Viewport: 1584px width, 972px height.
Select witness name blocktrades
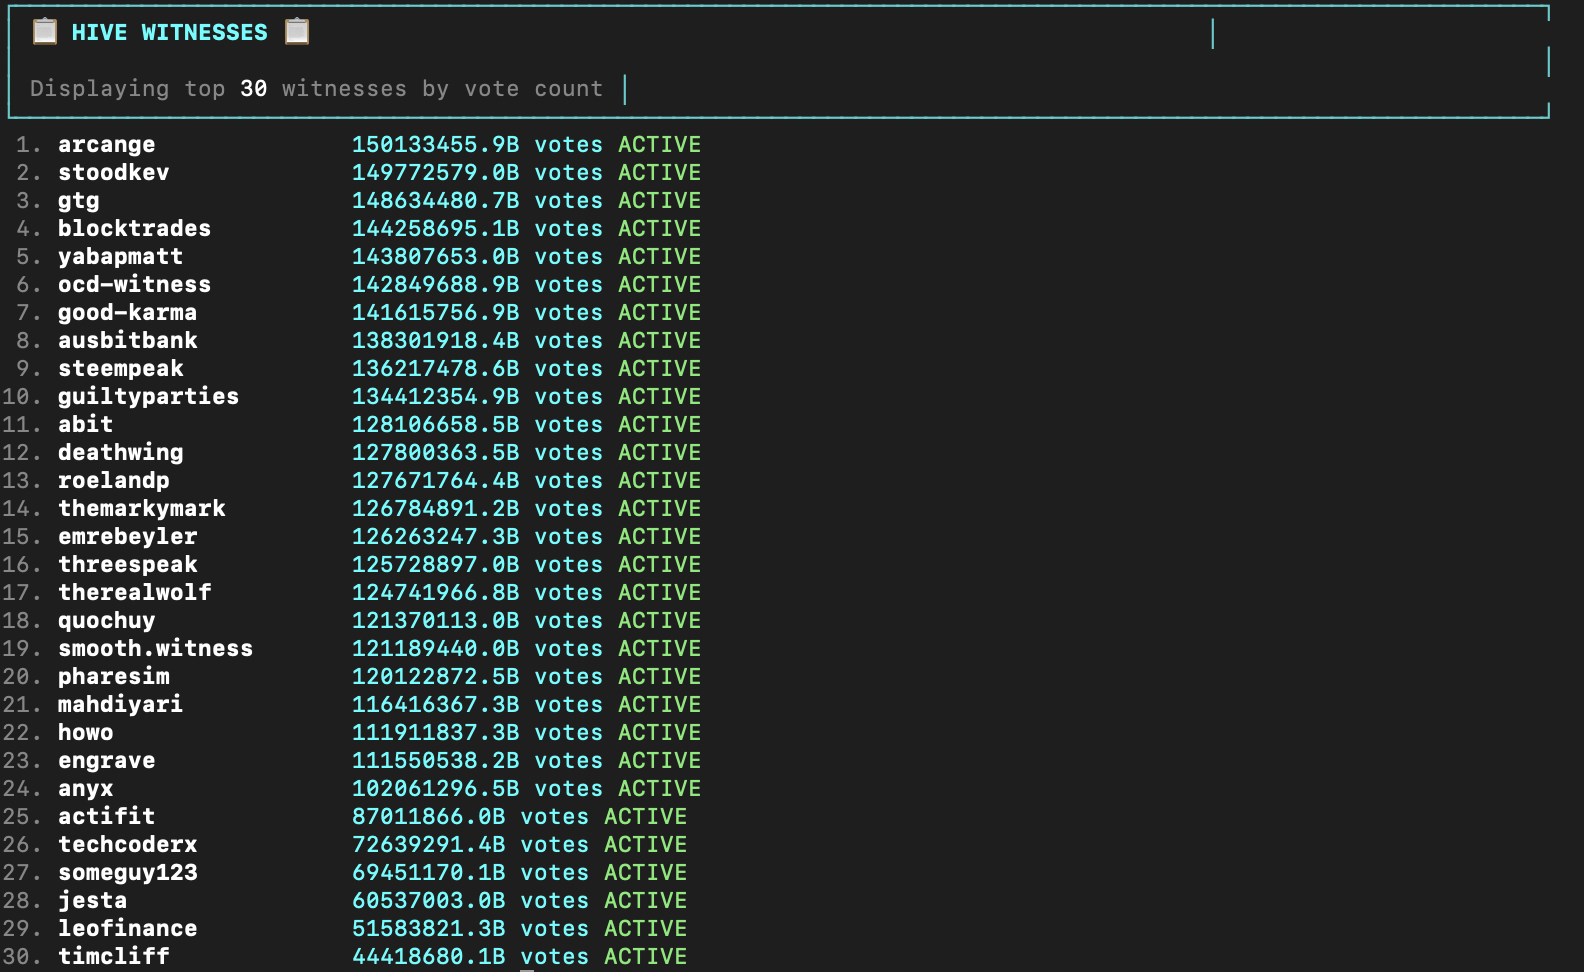[x=135, y=229]
